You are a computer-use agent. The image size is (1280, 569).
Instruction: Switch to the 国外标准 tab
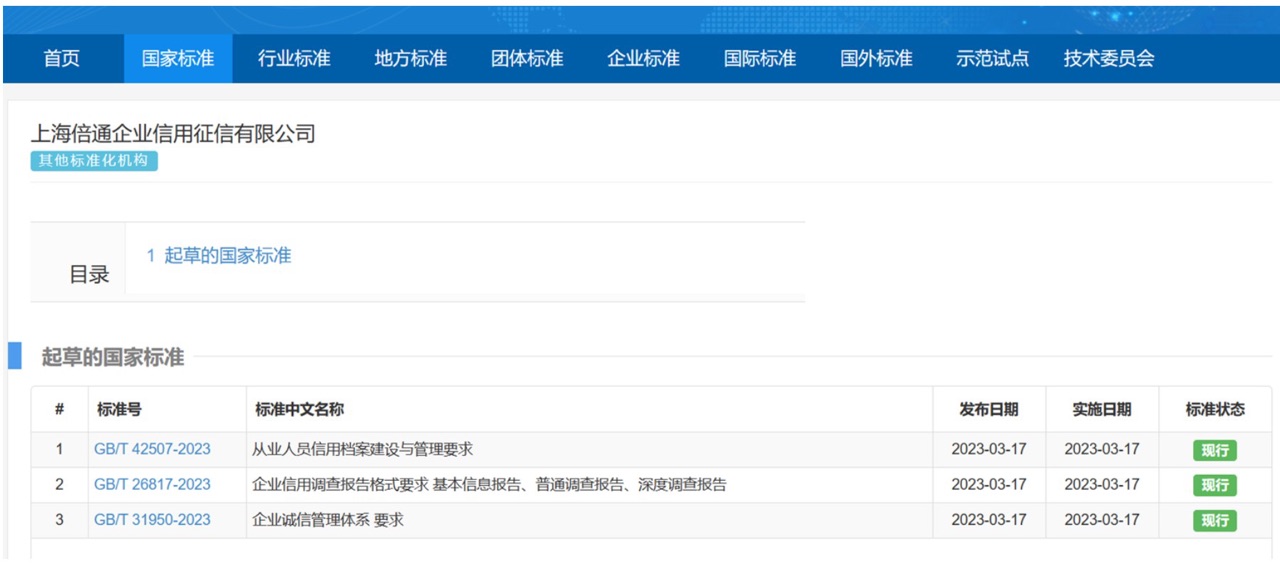coord(876,58)
